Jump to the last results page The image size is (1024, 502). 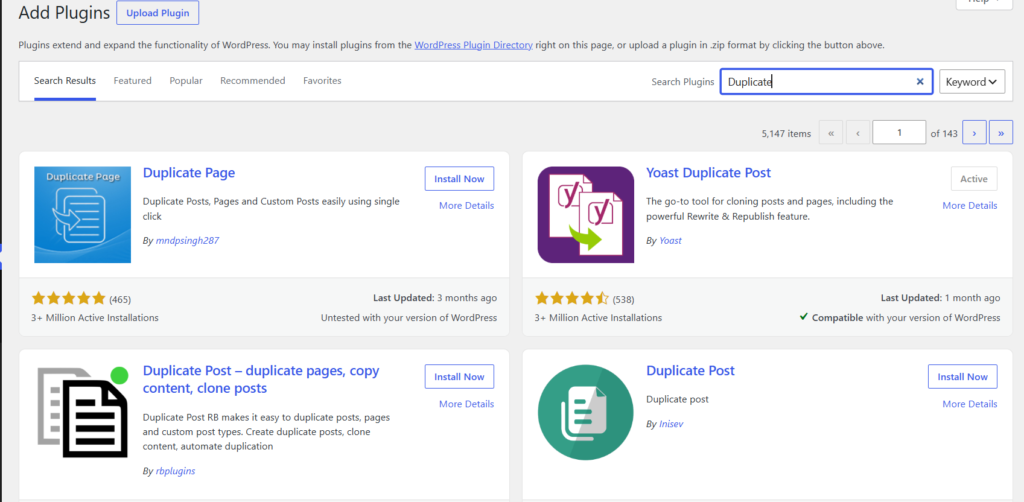(1001, 133)
